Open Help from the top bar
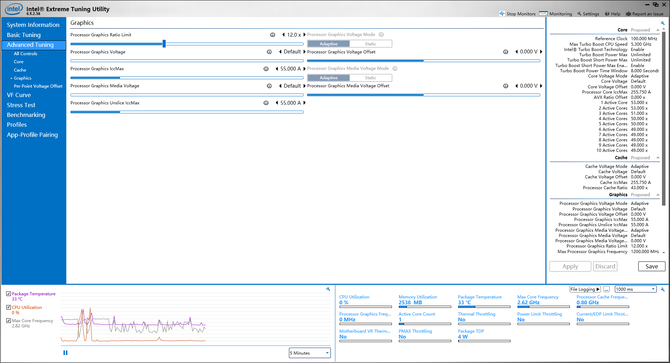 coord(613,14)
